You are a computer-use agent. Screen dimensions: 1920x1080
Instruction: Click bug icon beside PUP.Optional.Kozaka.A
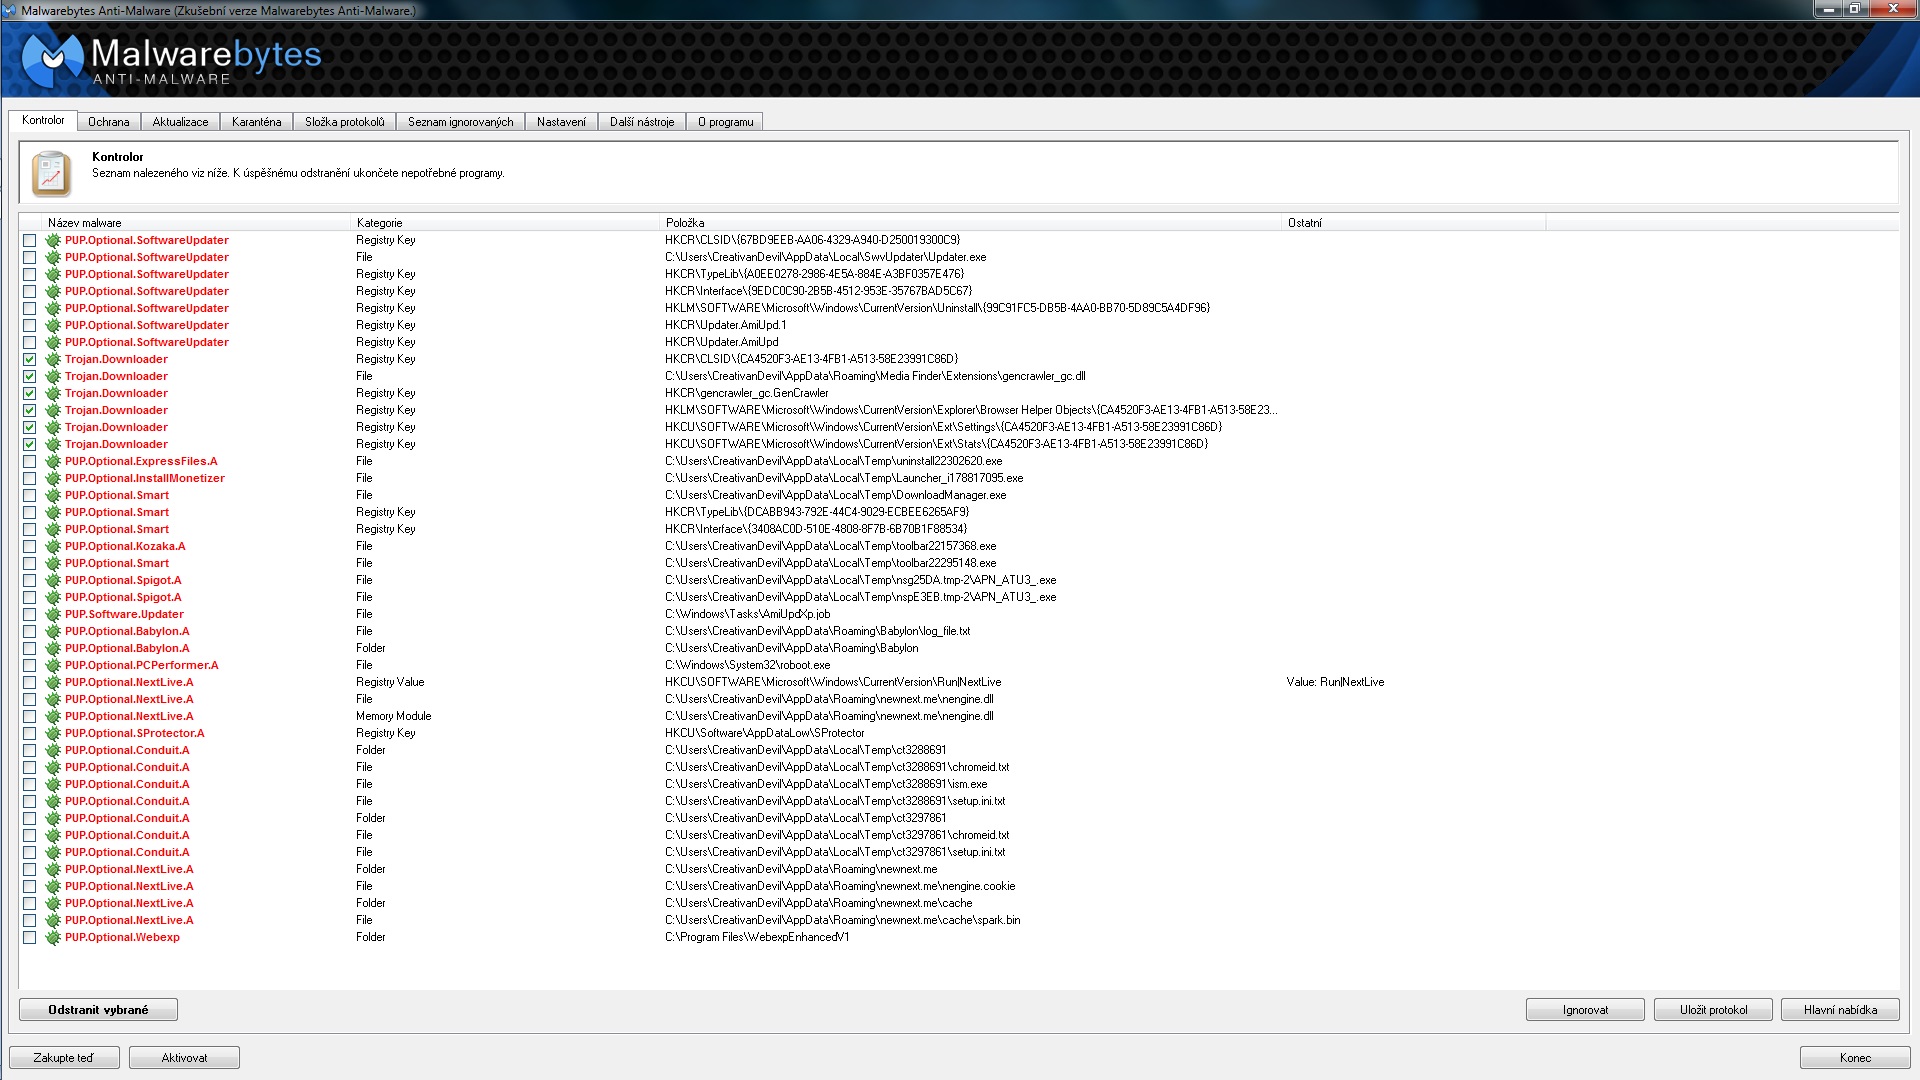coord(53,547)
